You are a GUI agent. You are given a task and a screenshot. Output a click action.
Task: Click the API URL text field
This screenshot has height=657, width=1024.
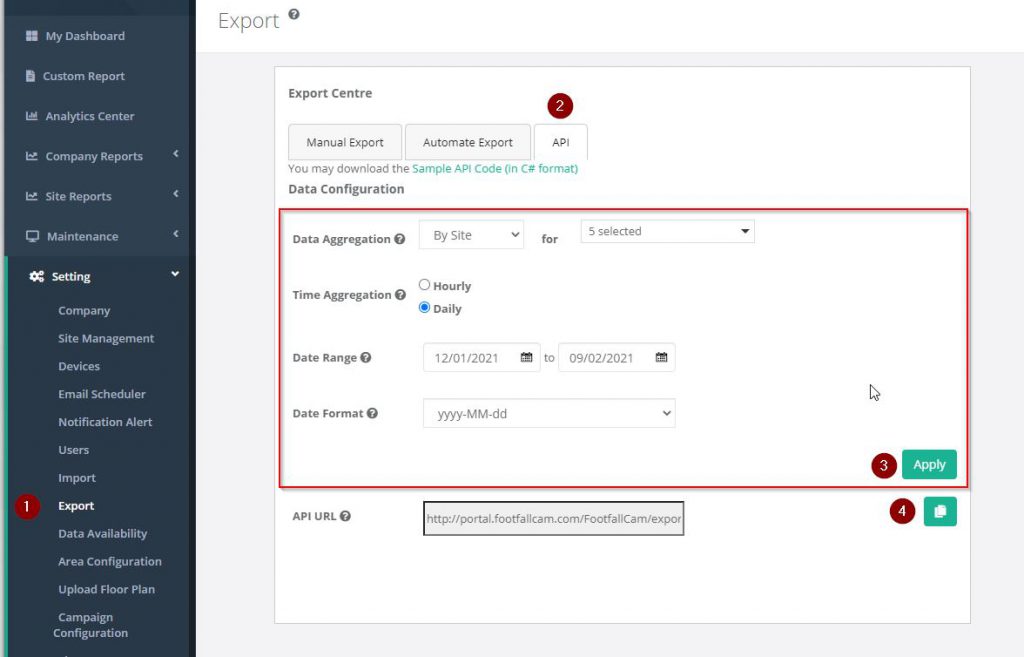tap(553, 519)
